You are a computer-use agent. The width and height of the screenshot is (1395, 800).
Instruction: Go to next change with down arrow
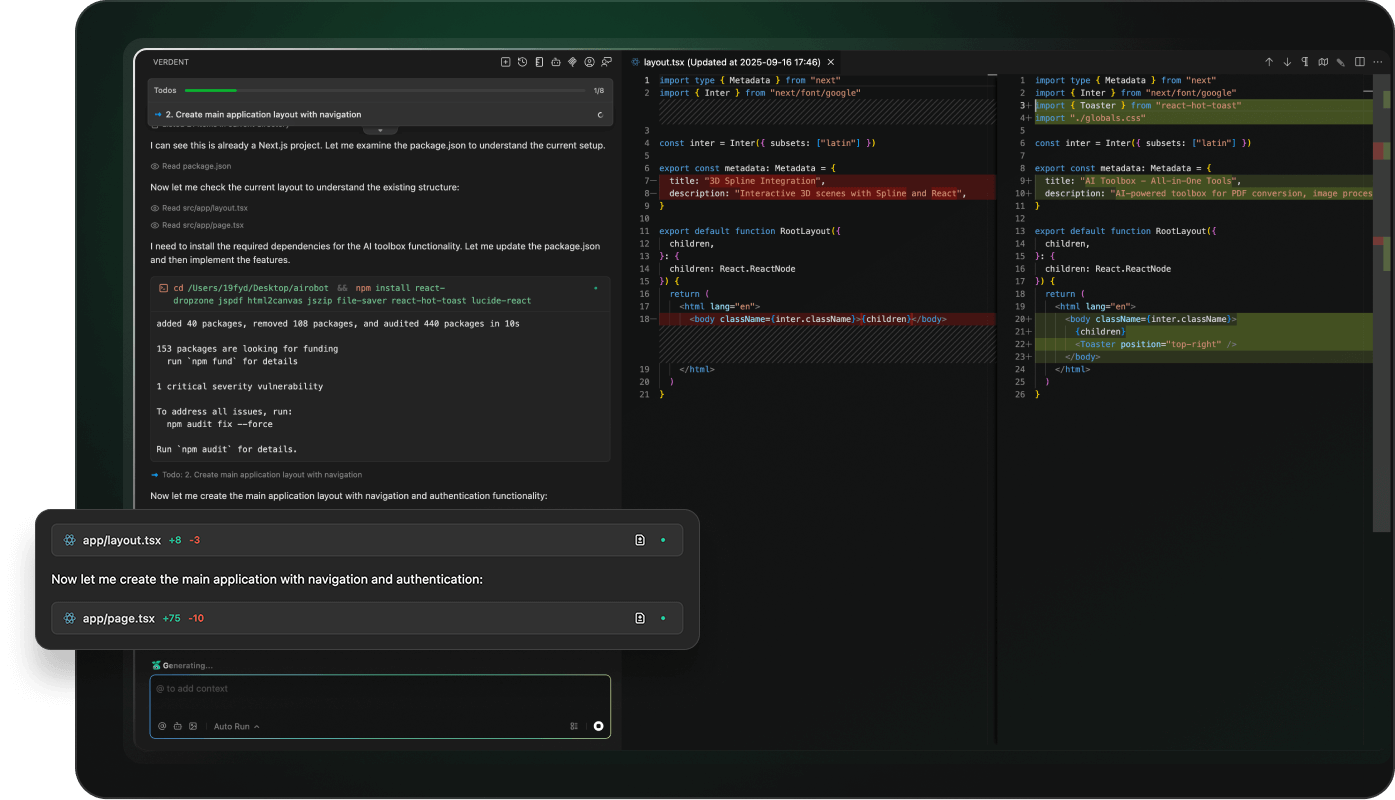pyautogui.click(x=1287, y=62)
